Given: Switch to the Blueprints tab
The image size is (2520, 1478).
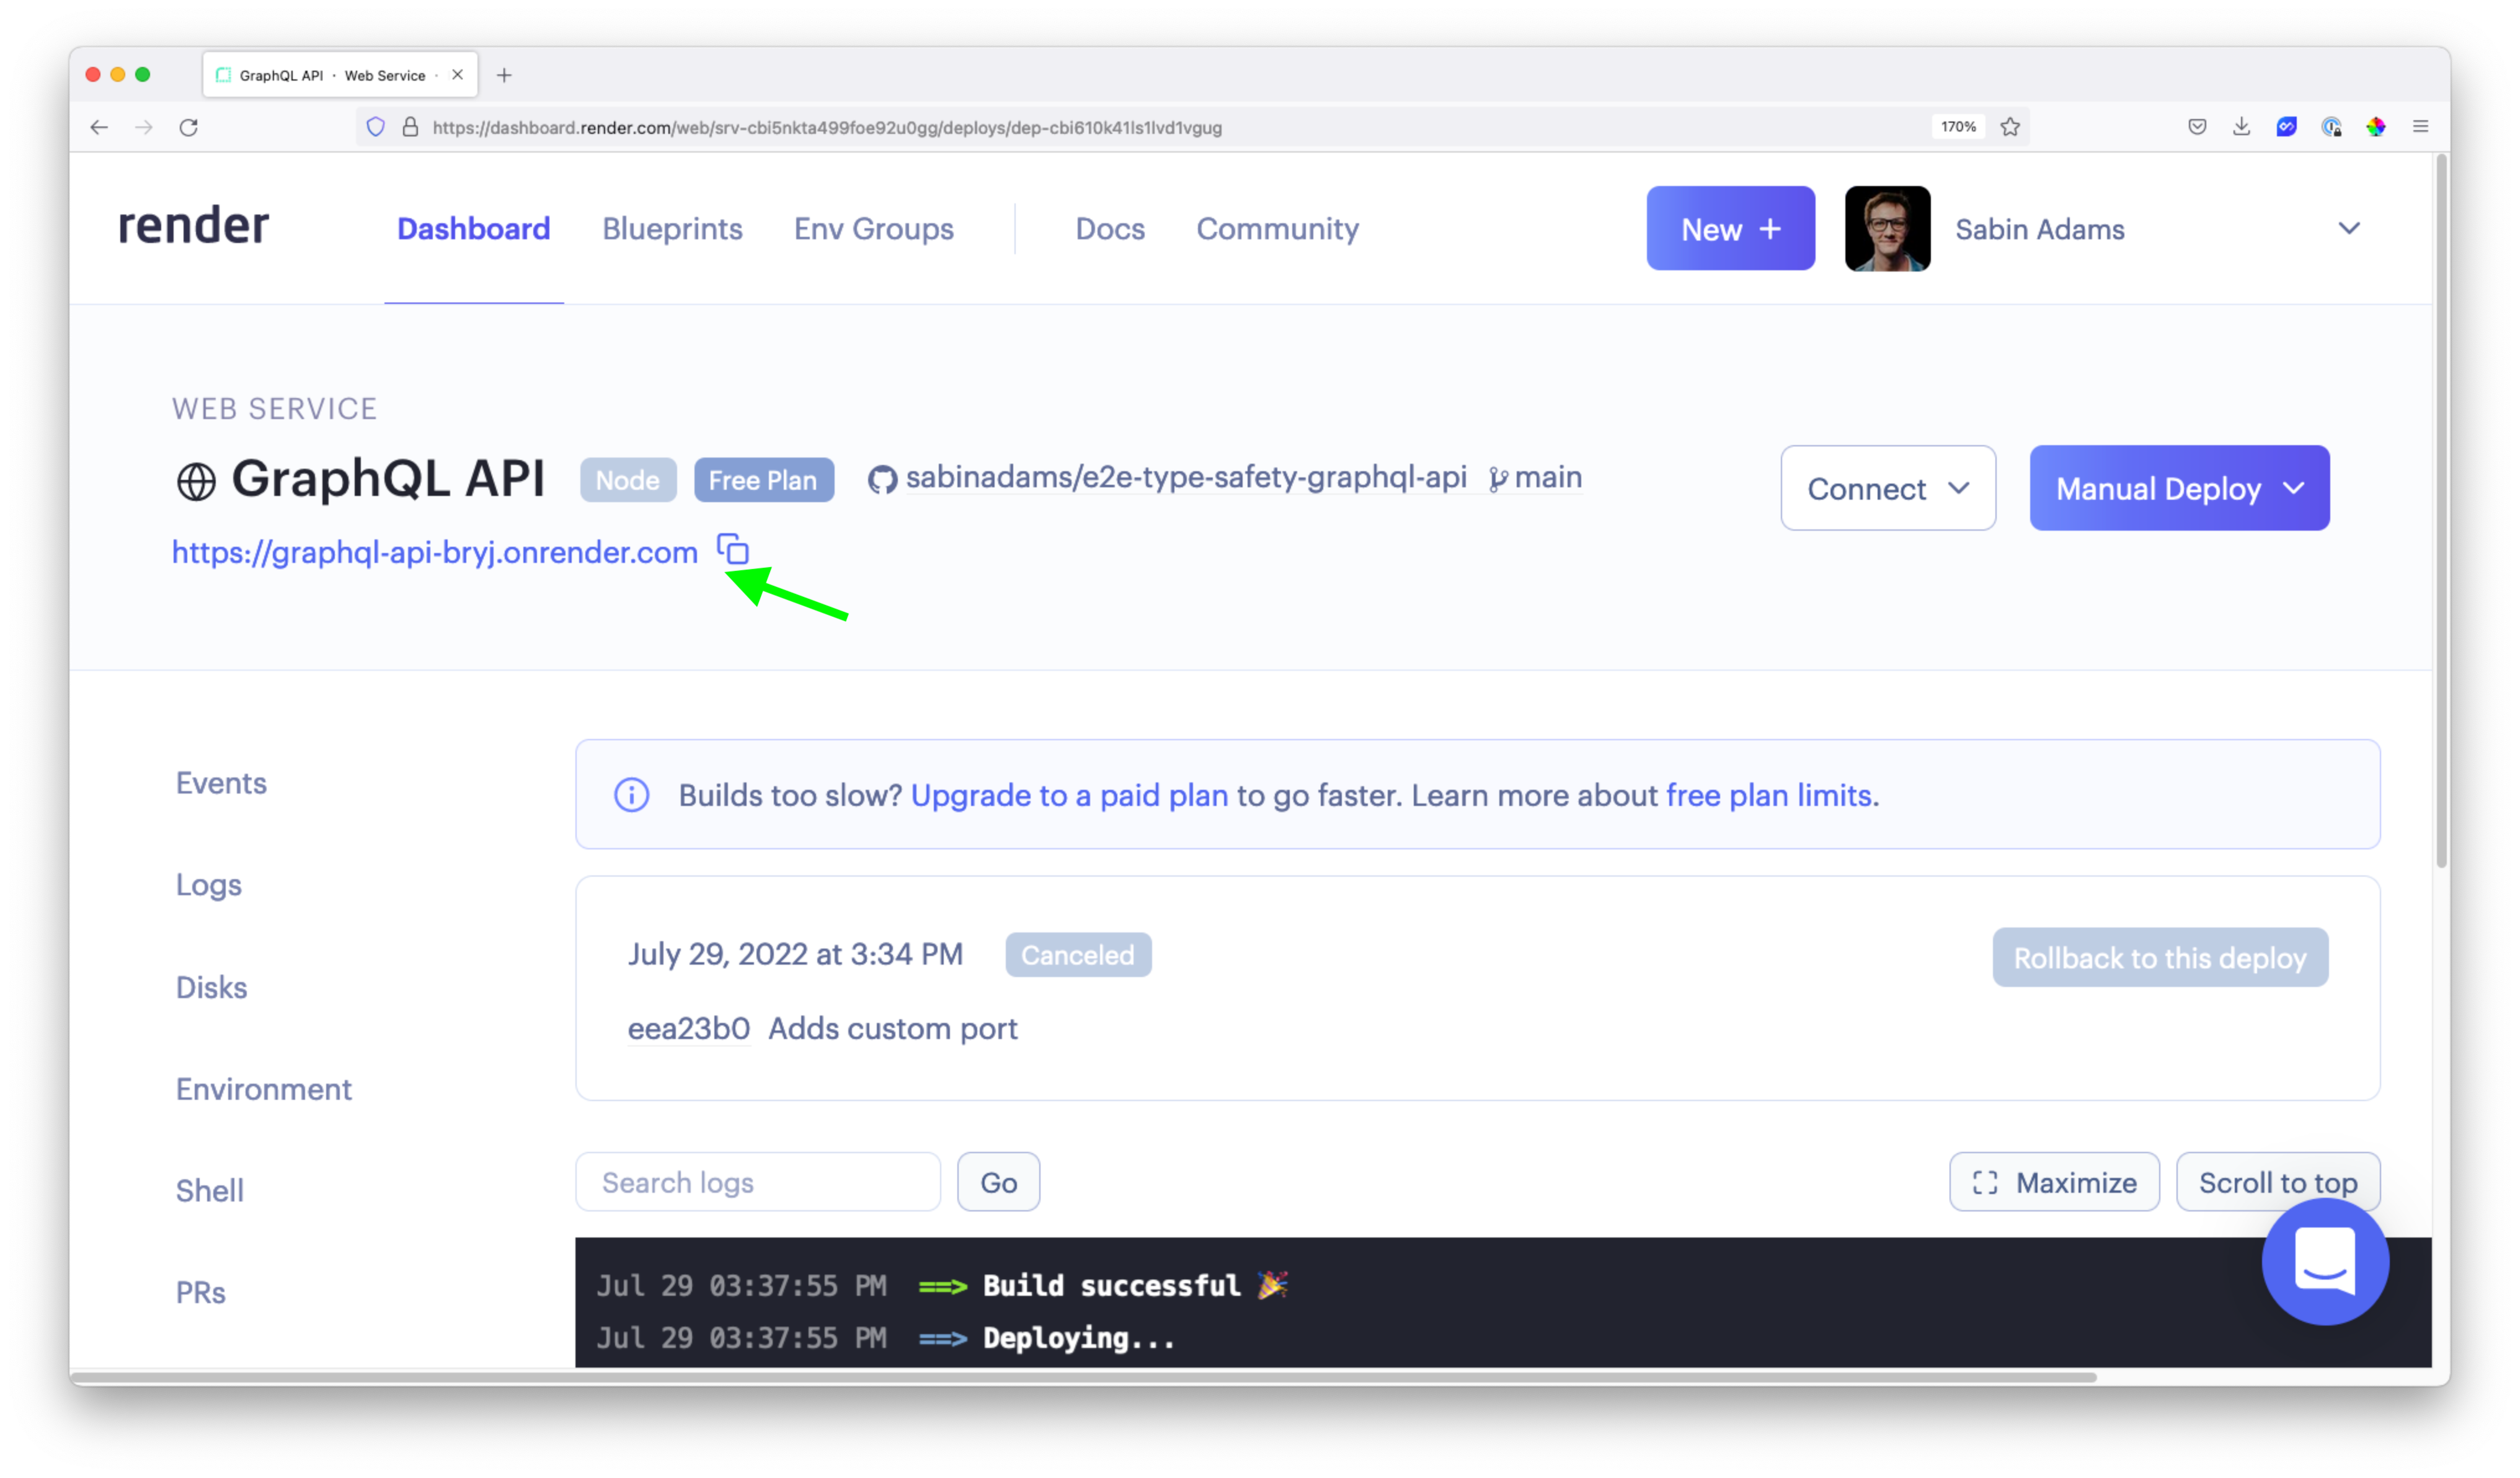Looking at the screenshot, I should [x=672, y=229].
